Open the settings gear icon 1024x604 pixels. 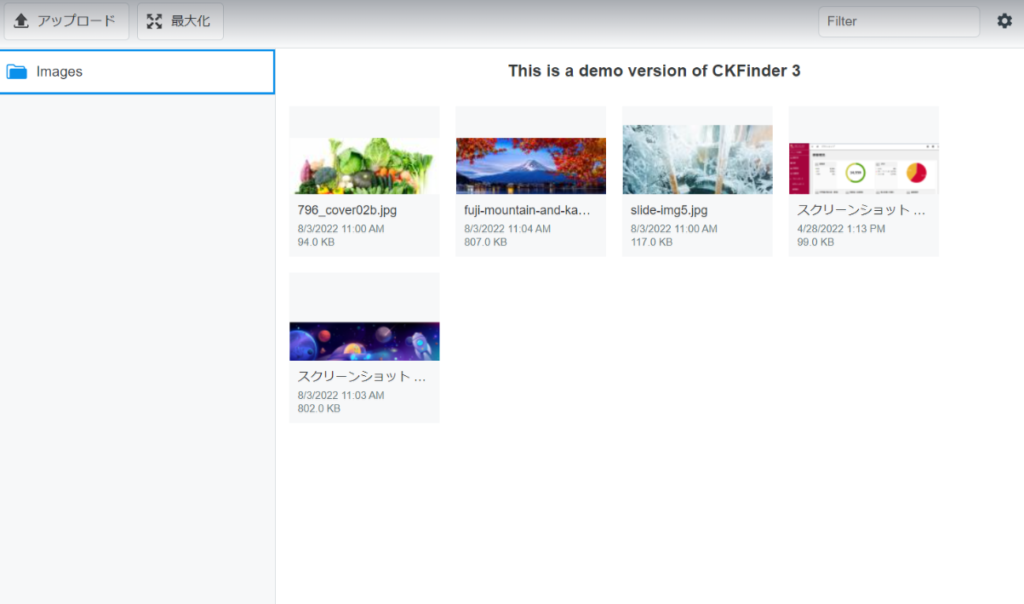coord(1004,21)
